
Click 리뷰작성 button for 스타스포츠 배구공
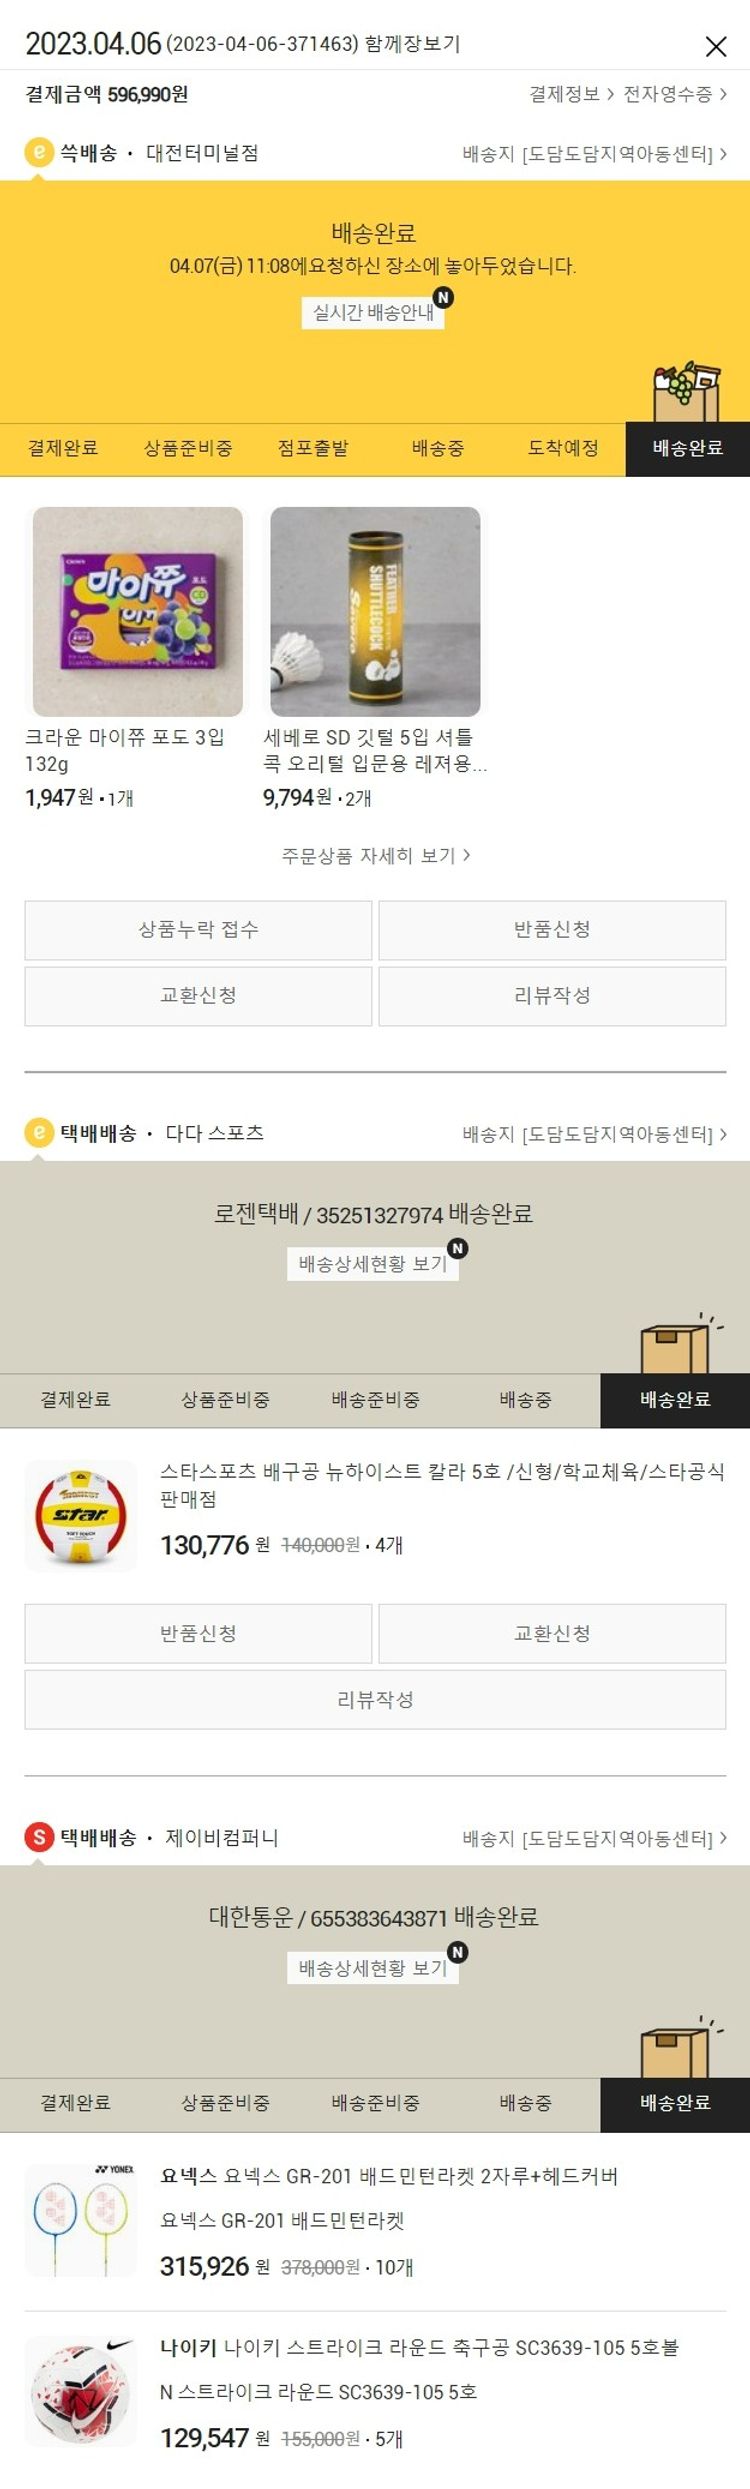click(x=375, y=1699)
